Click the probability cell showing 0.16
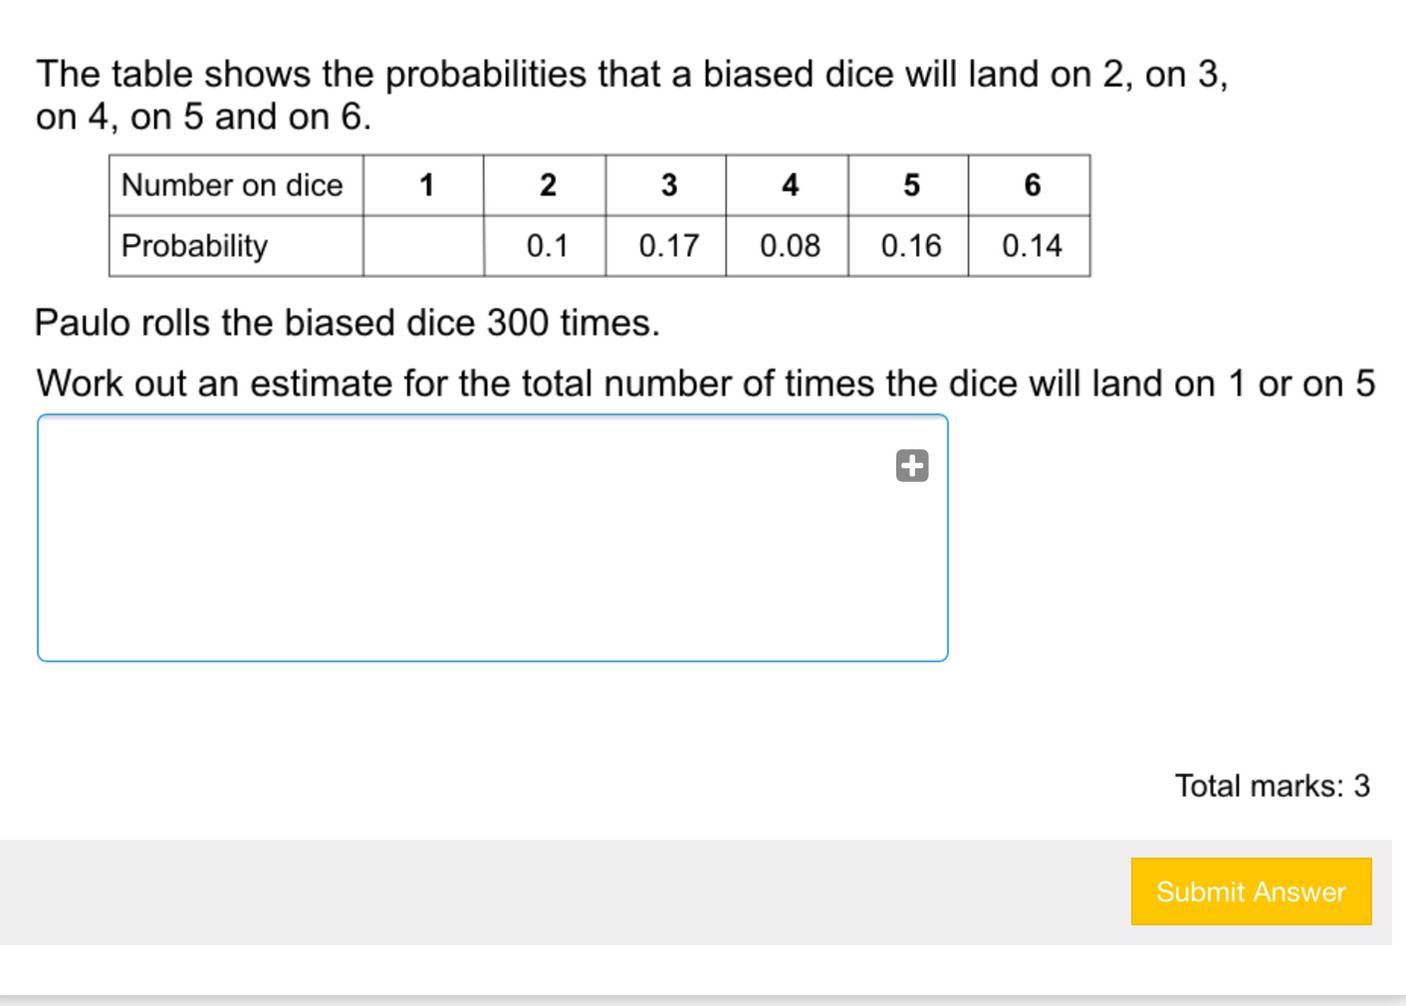1406x1006 pixels. click(x=908, y=246)
